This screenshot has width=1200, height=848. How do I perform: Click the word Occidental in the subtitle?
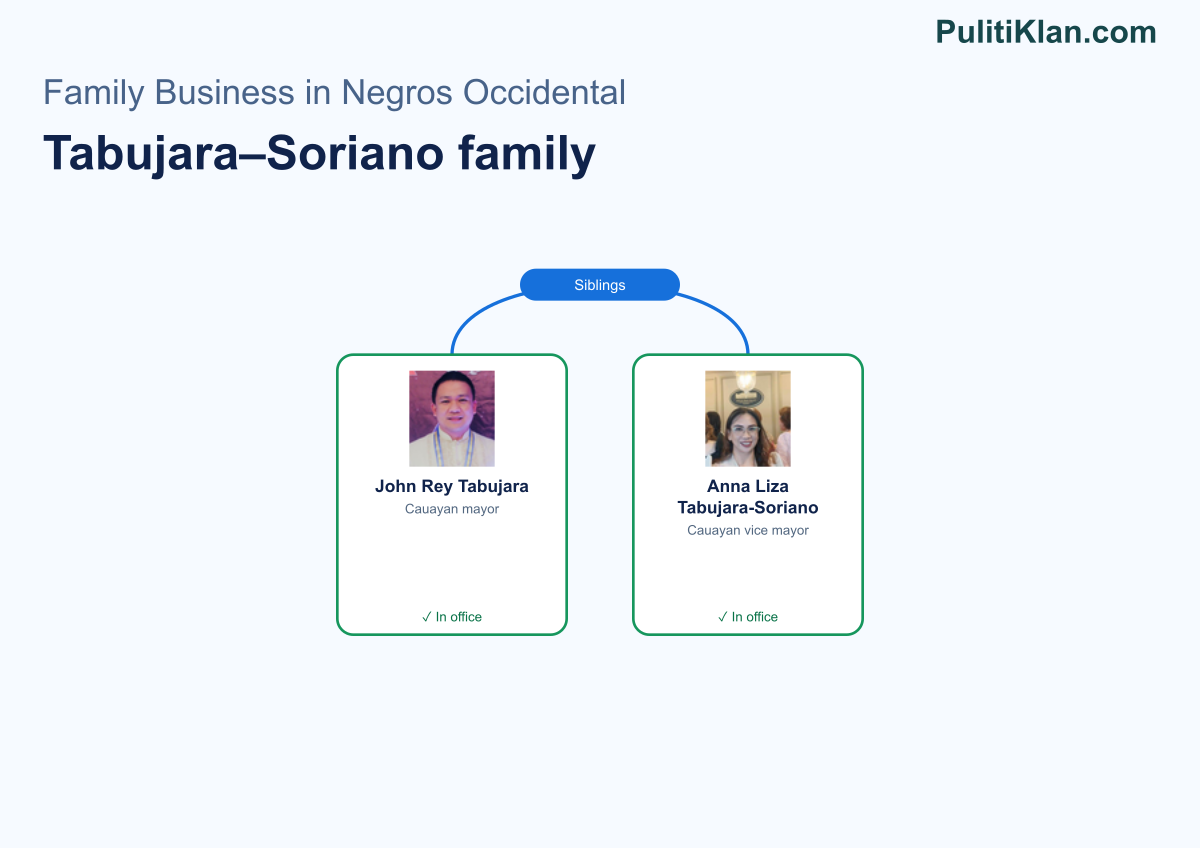pyautogui.click(x=544, y=92)
